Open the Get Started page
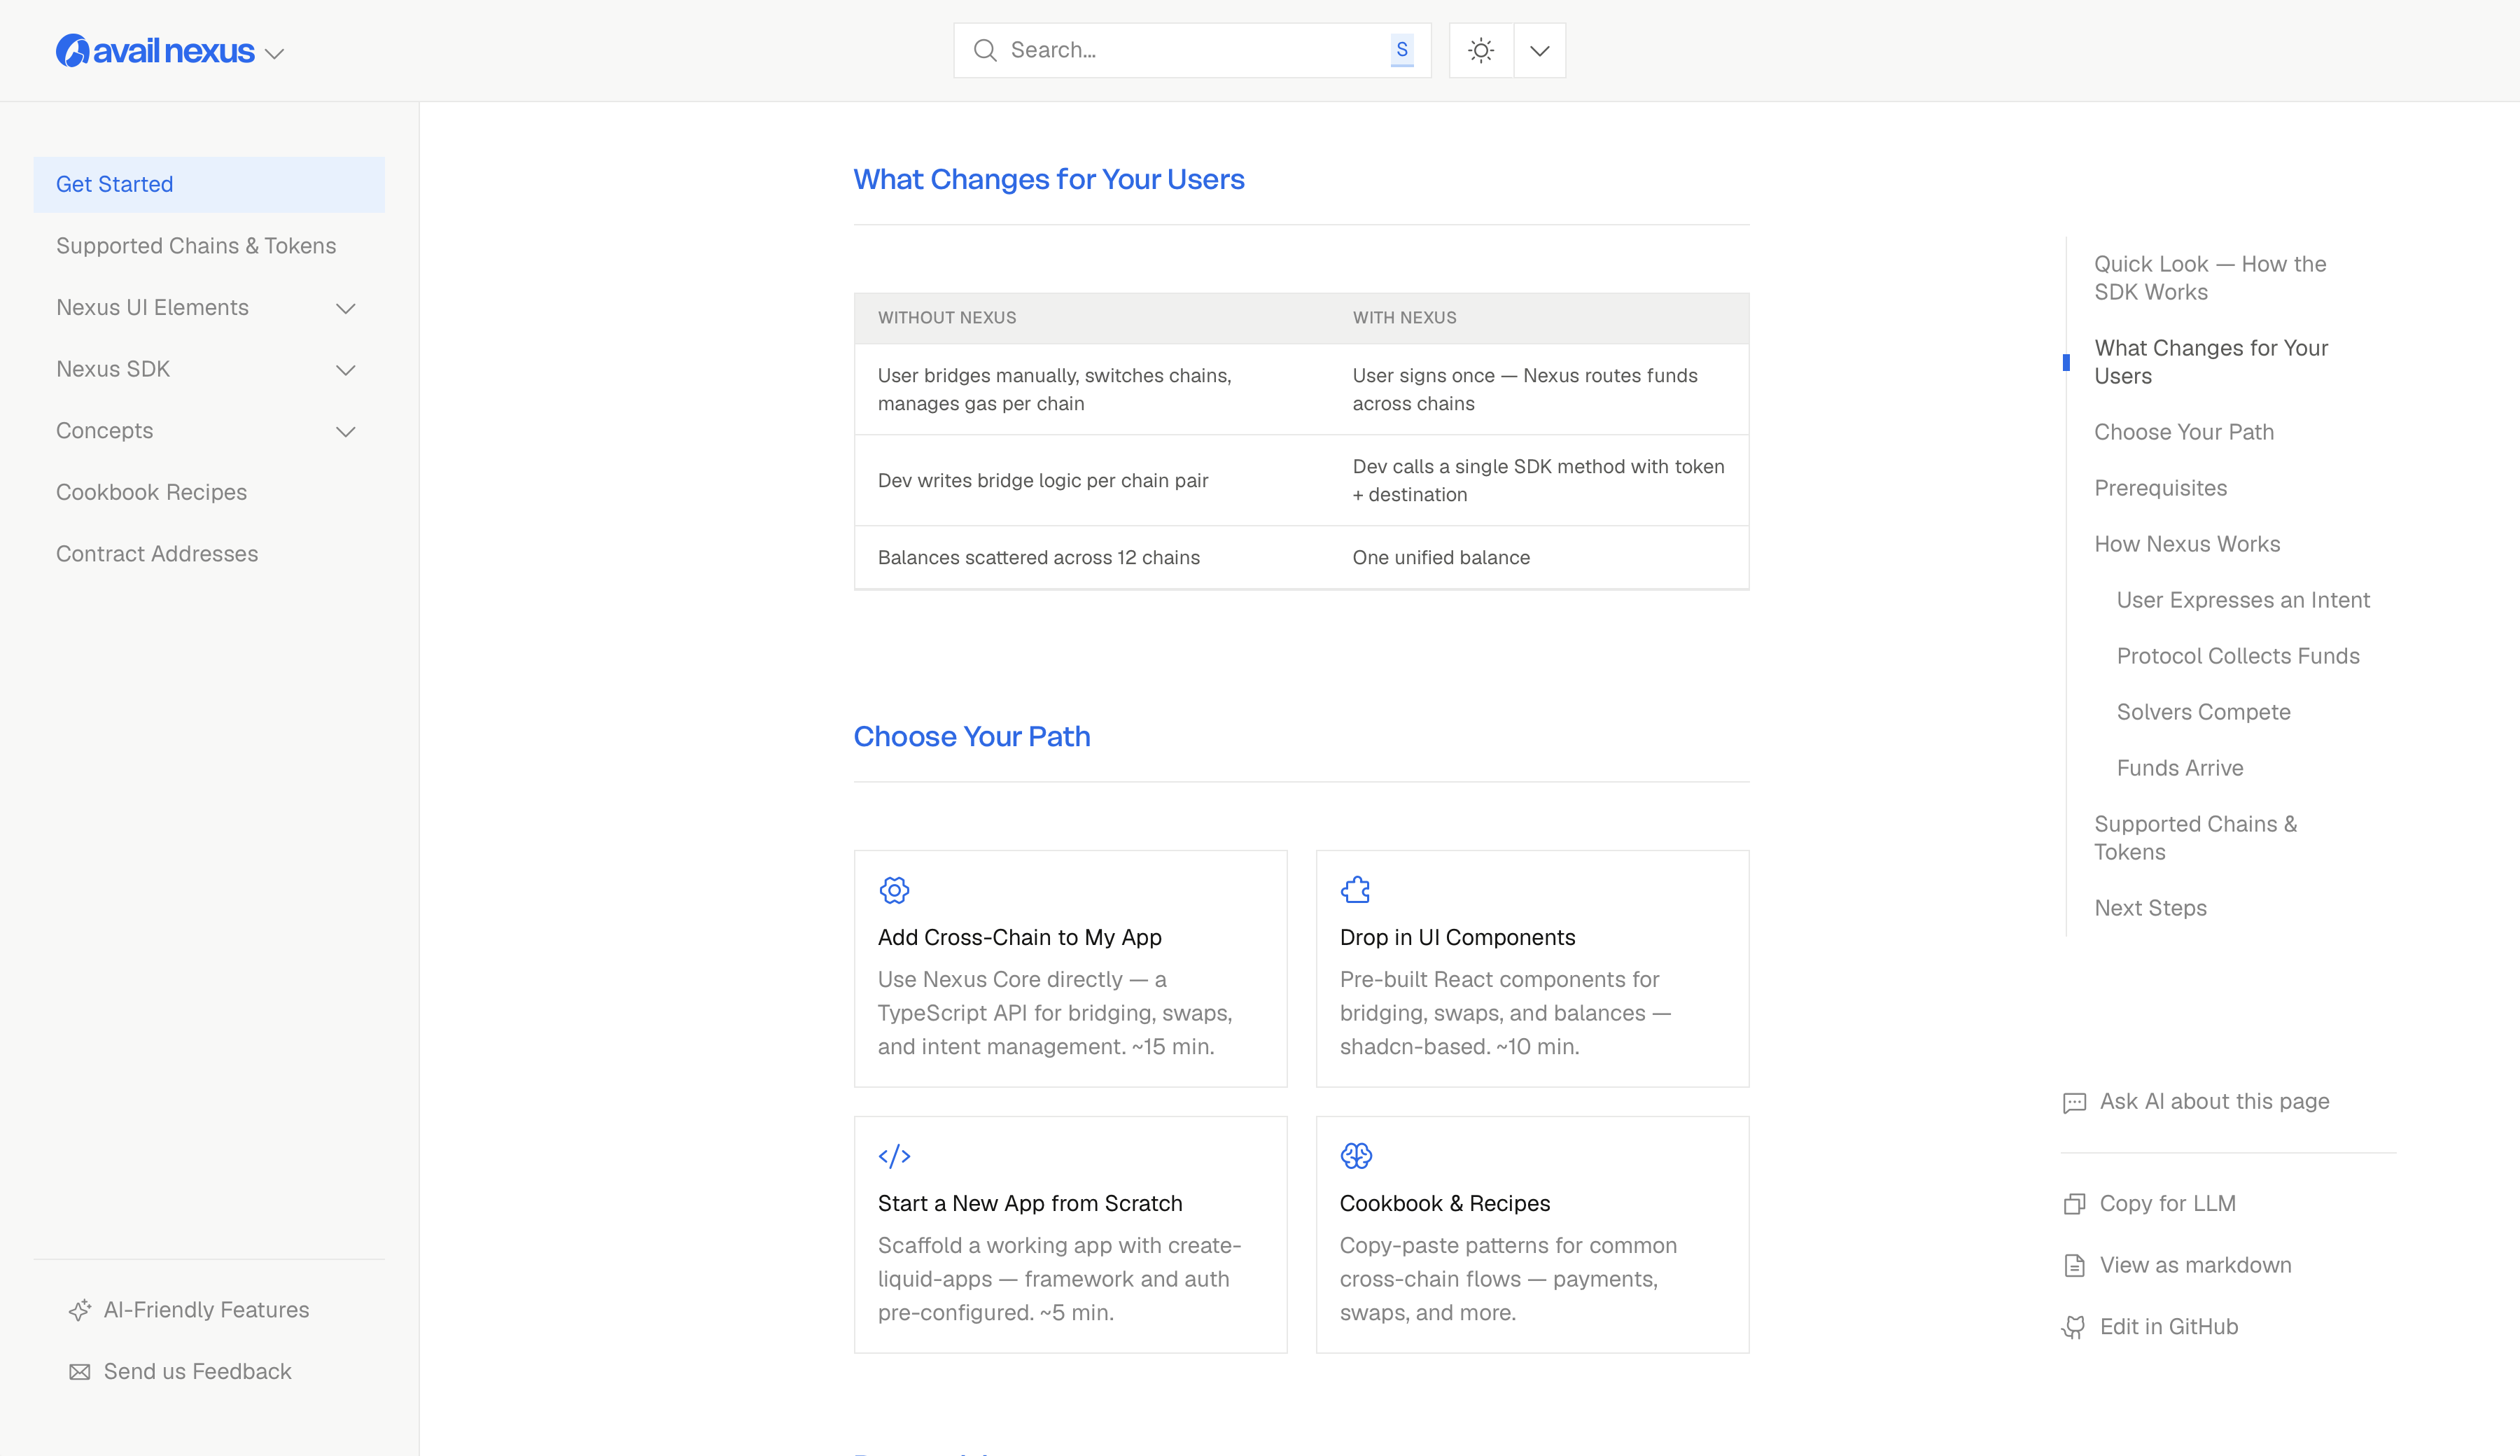This screenshot has width=2520, height=1456. [209, 184]
